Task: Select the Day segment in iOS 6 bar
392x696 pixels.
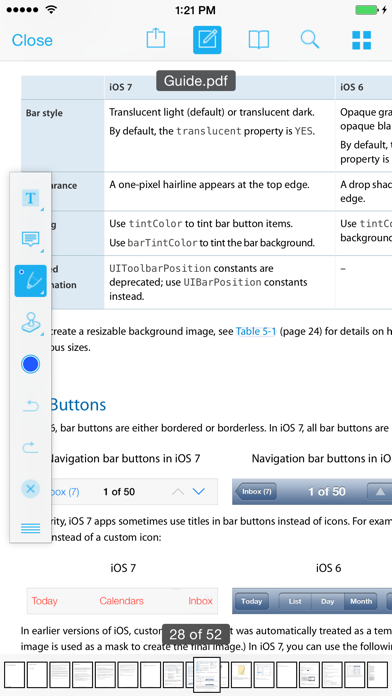Action: pyautogui.click(x=328, y=601)
